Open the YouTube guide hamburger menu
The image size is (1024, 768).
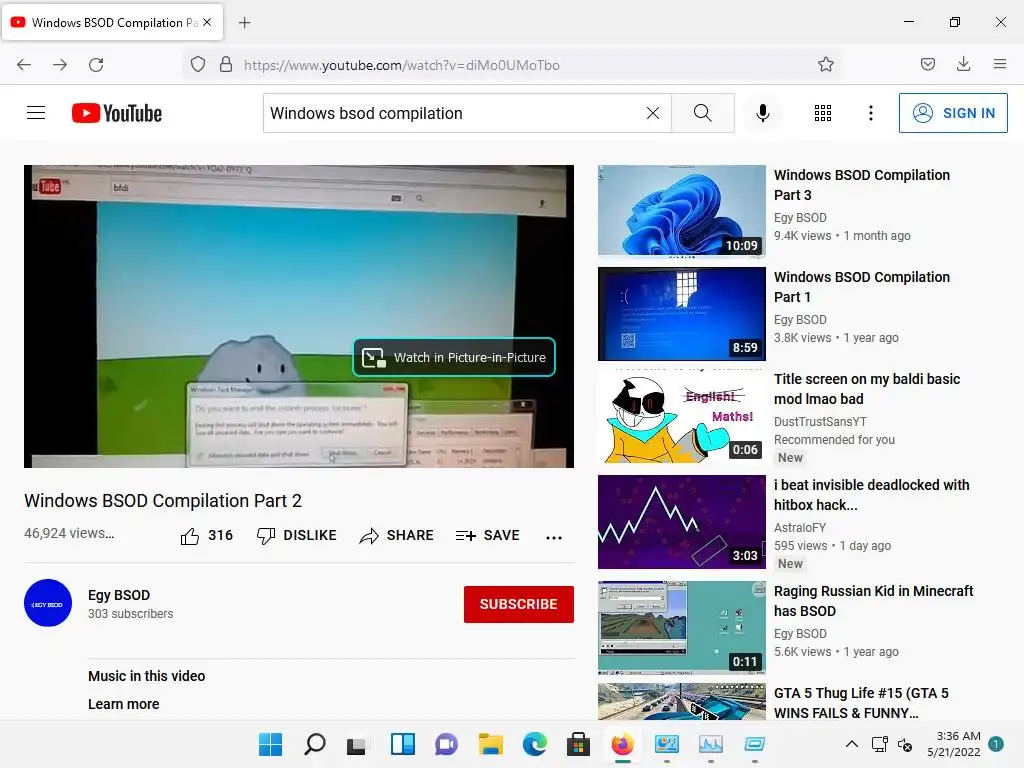(36, 113)
